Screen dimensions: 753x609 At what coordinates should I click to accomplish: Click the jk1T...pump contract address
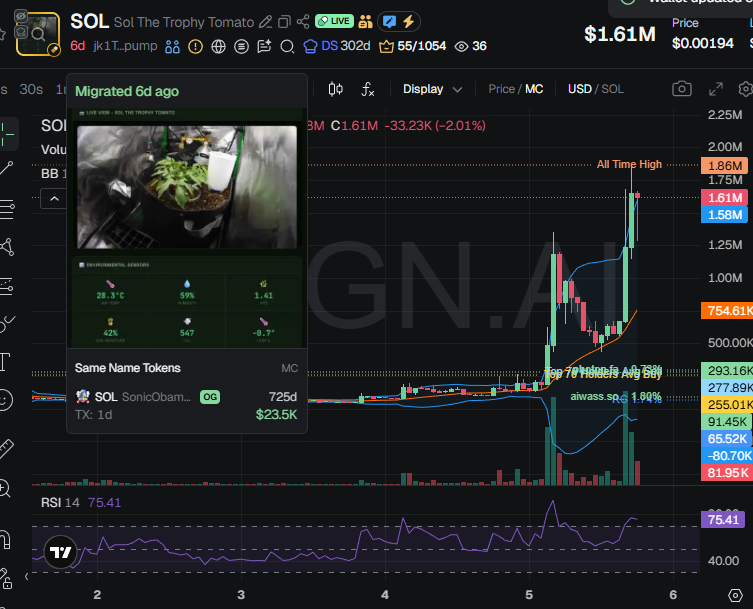coord(125,46)
